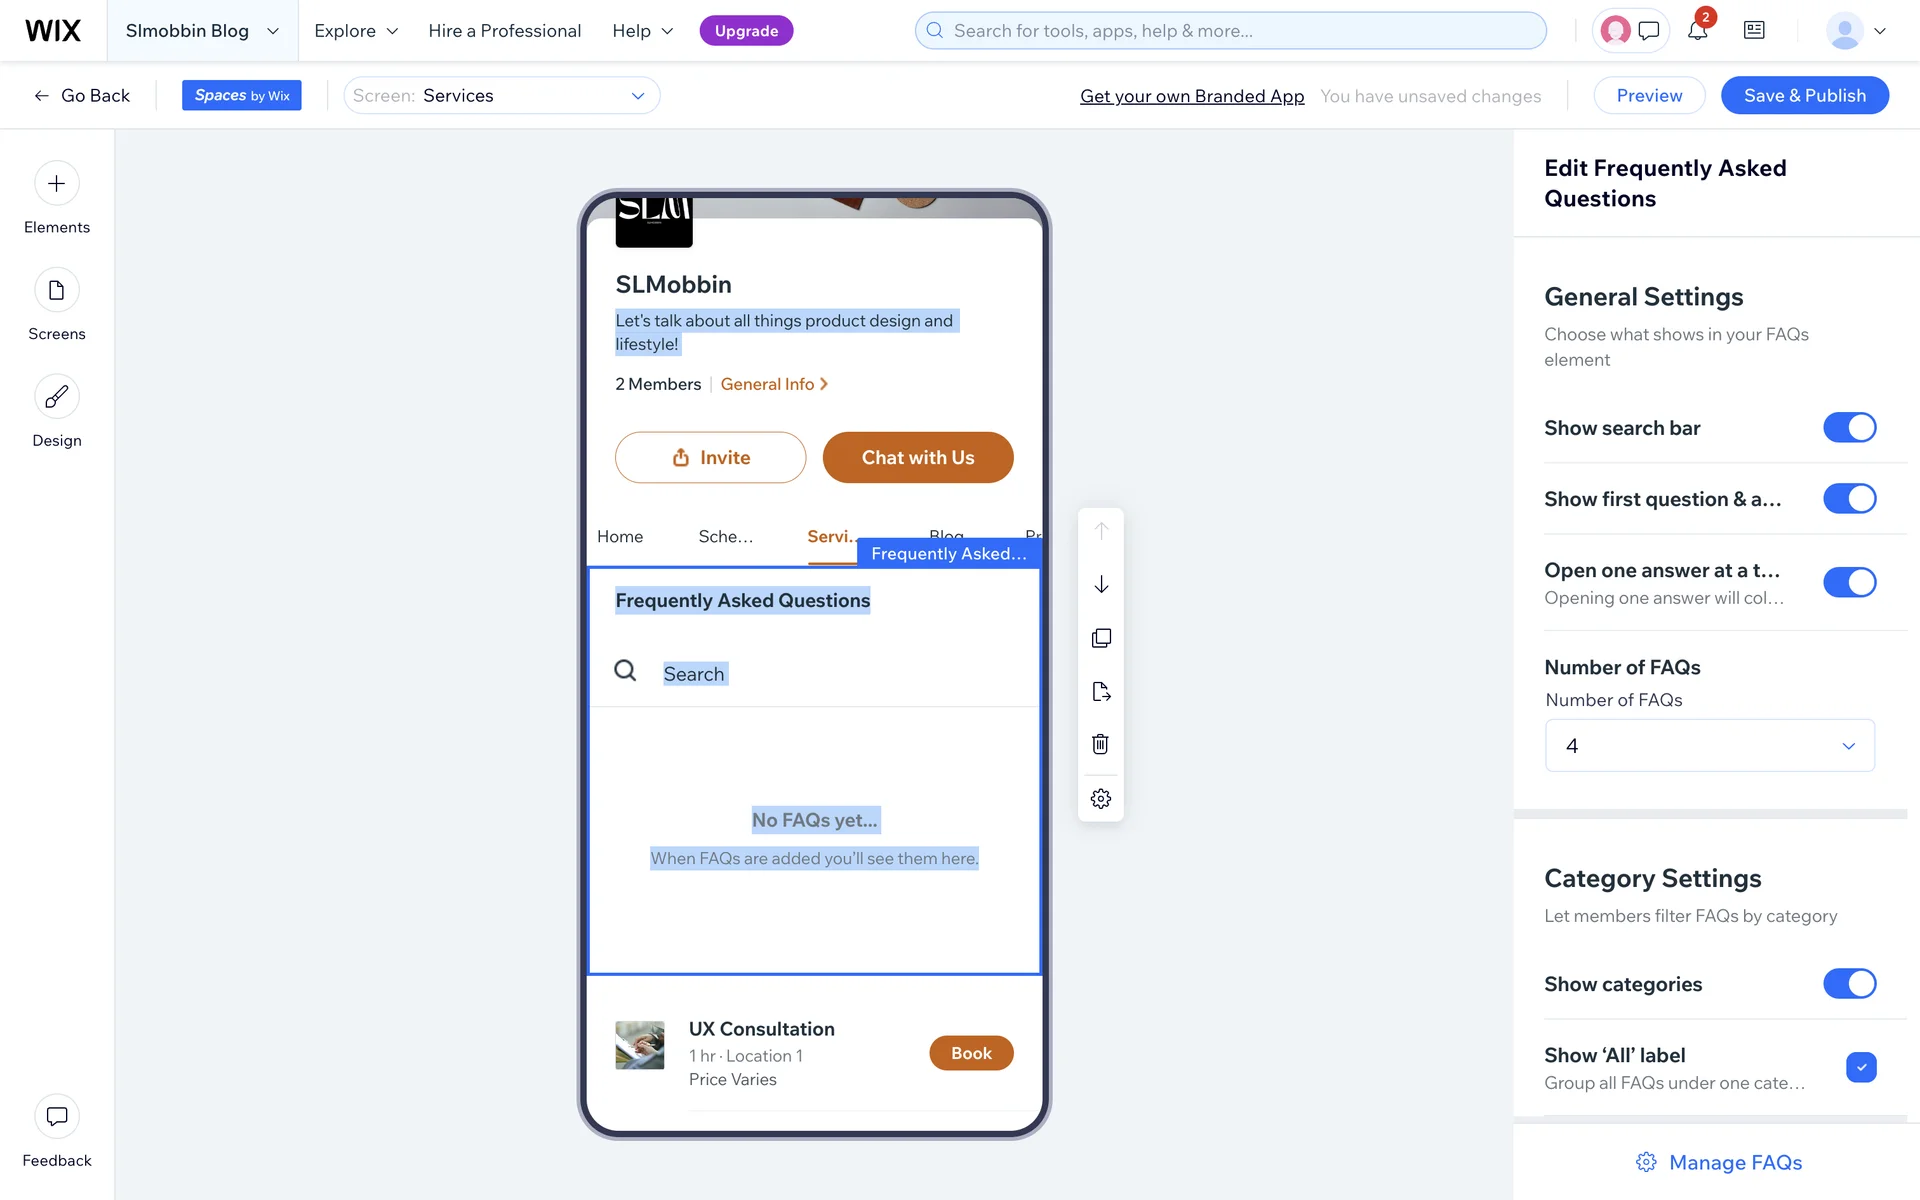
Task: Move the FAQ element down
Action: tap(1101, 584)
